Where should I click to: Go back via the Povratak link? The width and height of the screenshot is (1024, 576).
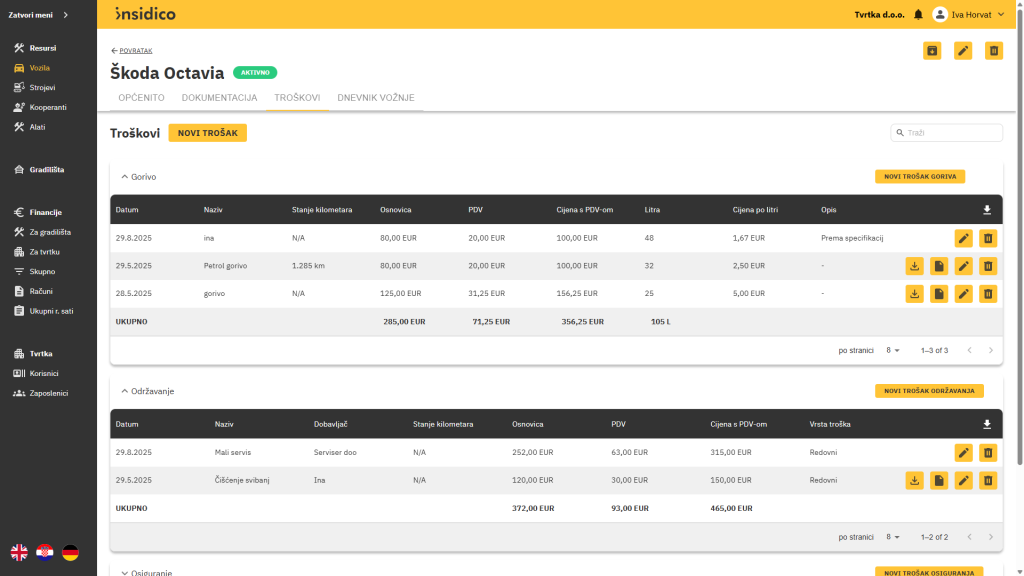click(131, 50)
